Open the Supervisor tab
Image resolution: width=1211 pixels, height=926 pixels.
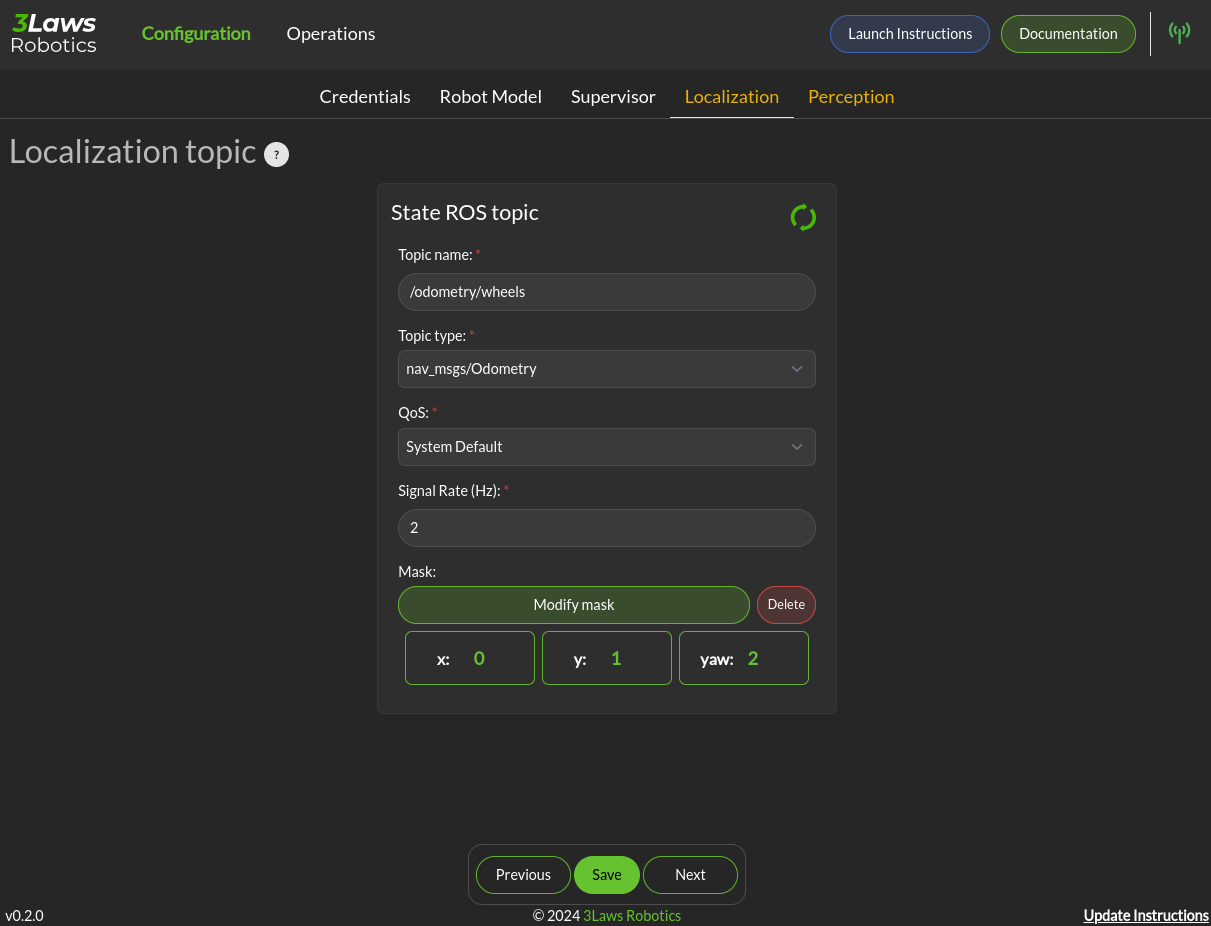pyautogui.click(x=613, y=97)
